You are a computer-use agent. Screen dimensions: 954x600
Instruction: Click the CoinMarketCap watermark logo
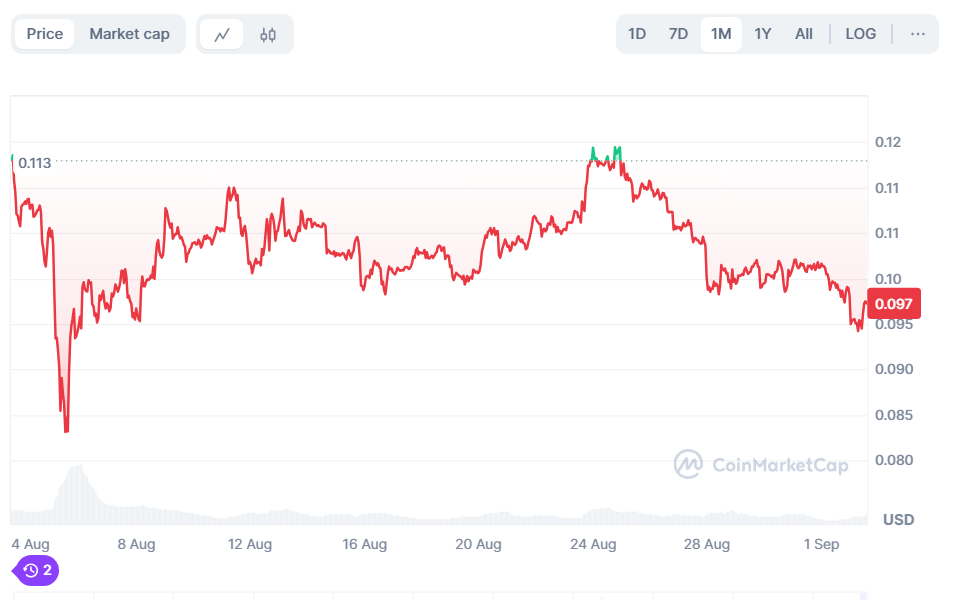tap(761, 464)
